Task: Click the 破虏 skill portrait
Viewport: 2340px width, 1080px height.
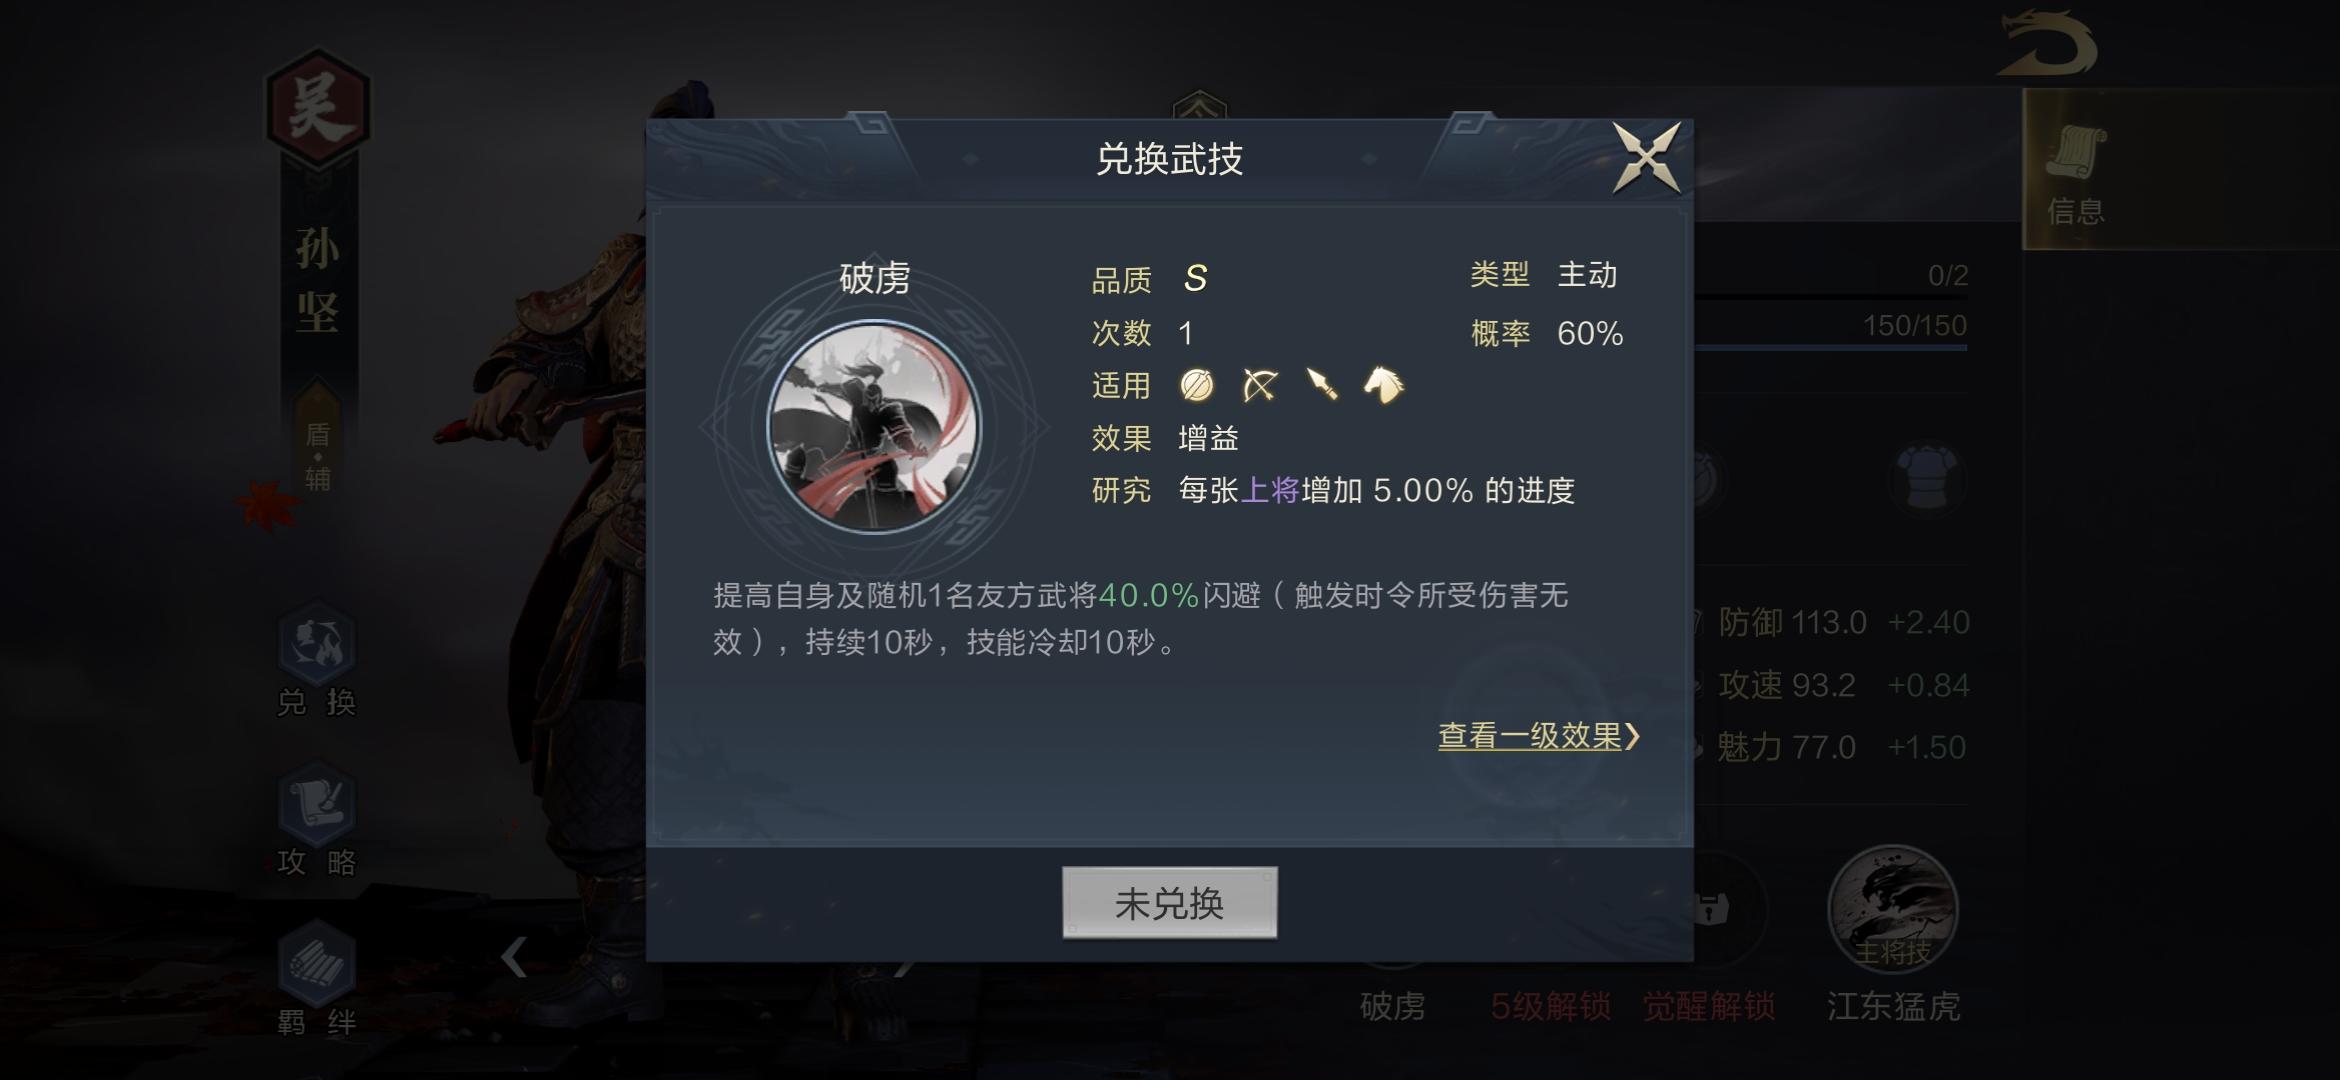Action: 874,427
